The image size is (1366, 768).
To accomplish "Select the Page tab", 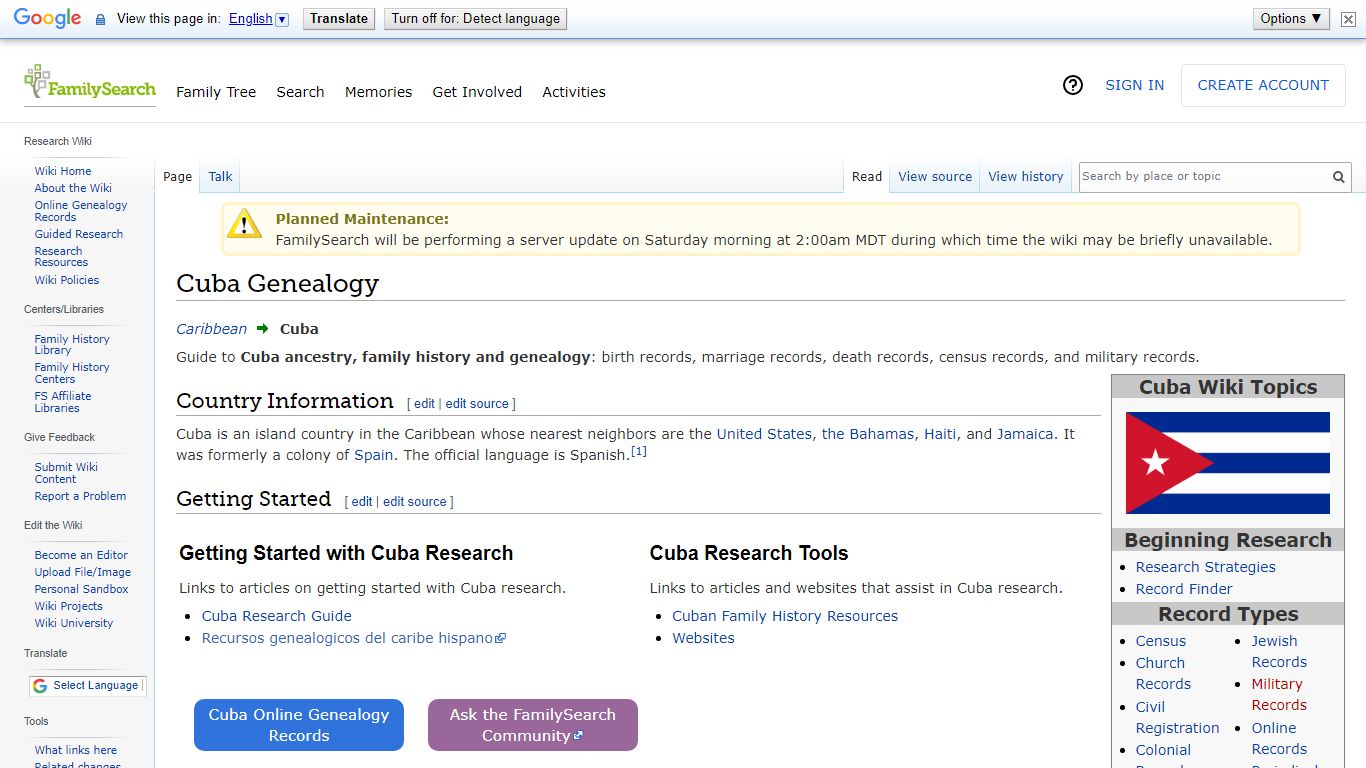I will tap(177, 177).
